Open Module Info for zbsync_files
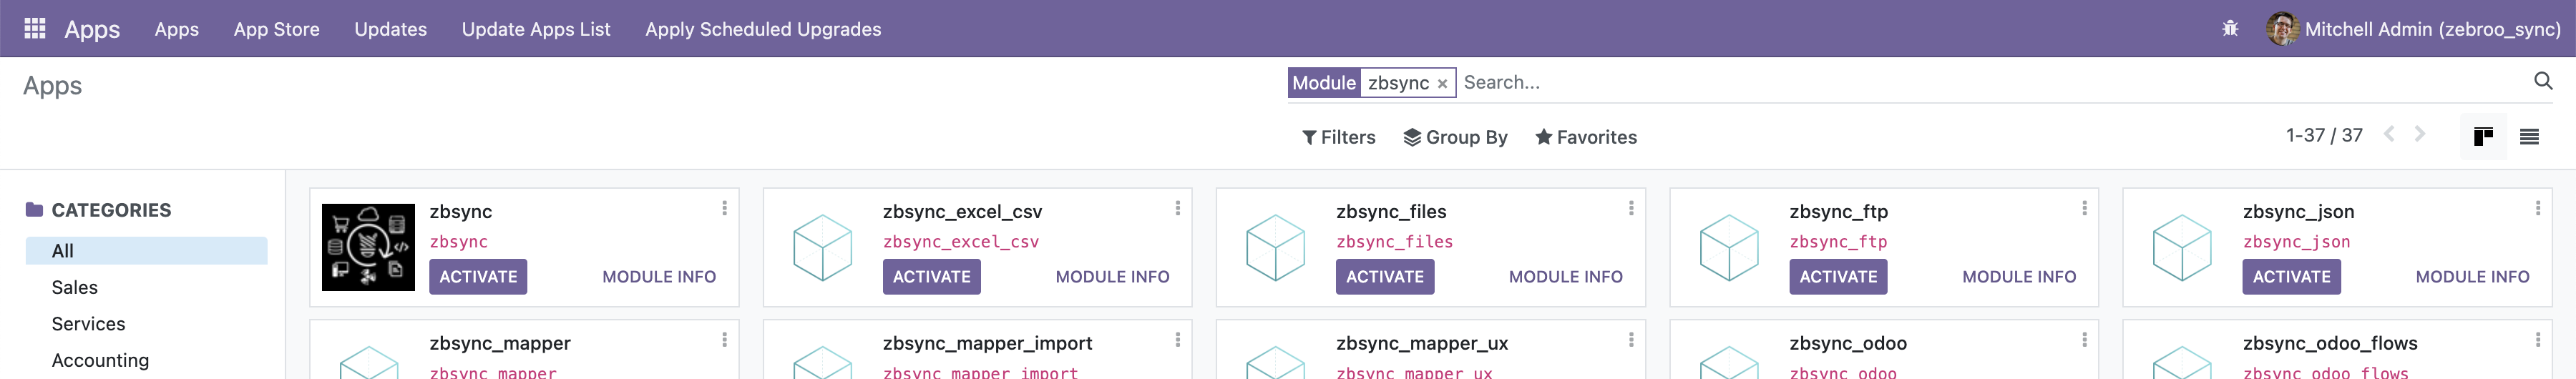The image size is (2576, 379). tap(1566, 277)
